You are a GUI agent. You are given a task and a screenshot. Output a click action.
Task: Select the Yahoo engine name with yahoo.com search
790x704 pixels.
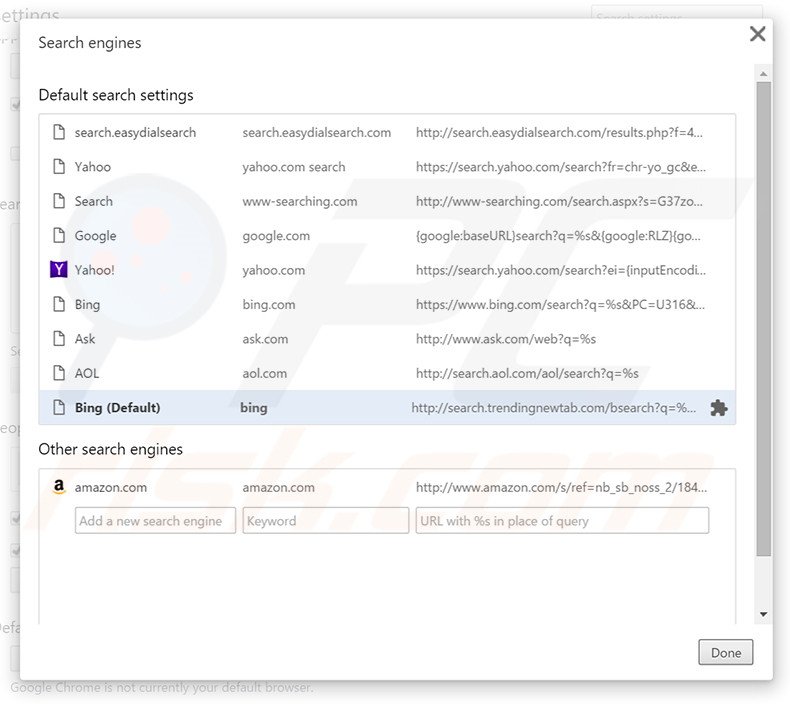[x=93, y=167]
